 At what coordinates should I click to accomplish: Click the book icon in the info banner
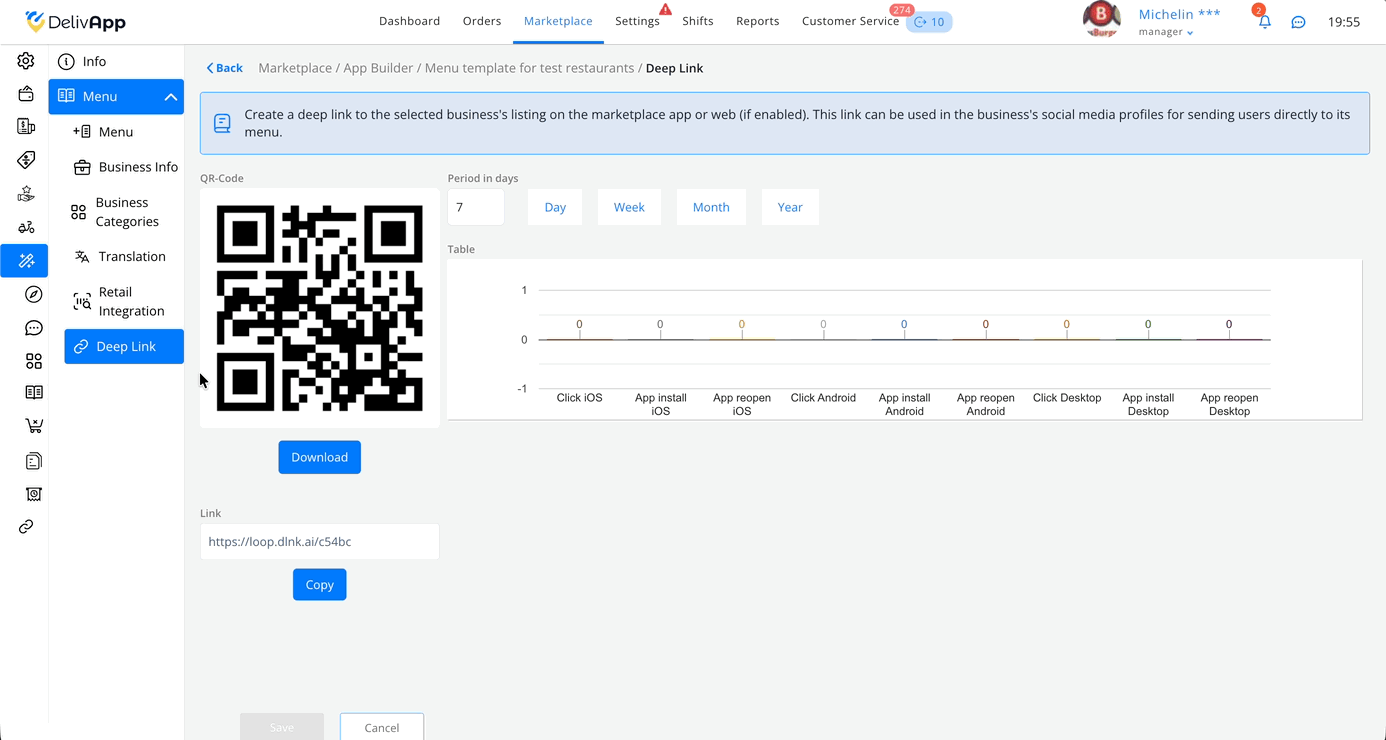point(222,123)
